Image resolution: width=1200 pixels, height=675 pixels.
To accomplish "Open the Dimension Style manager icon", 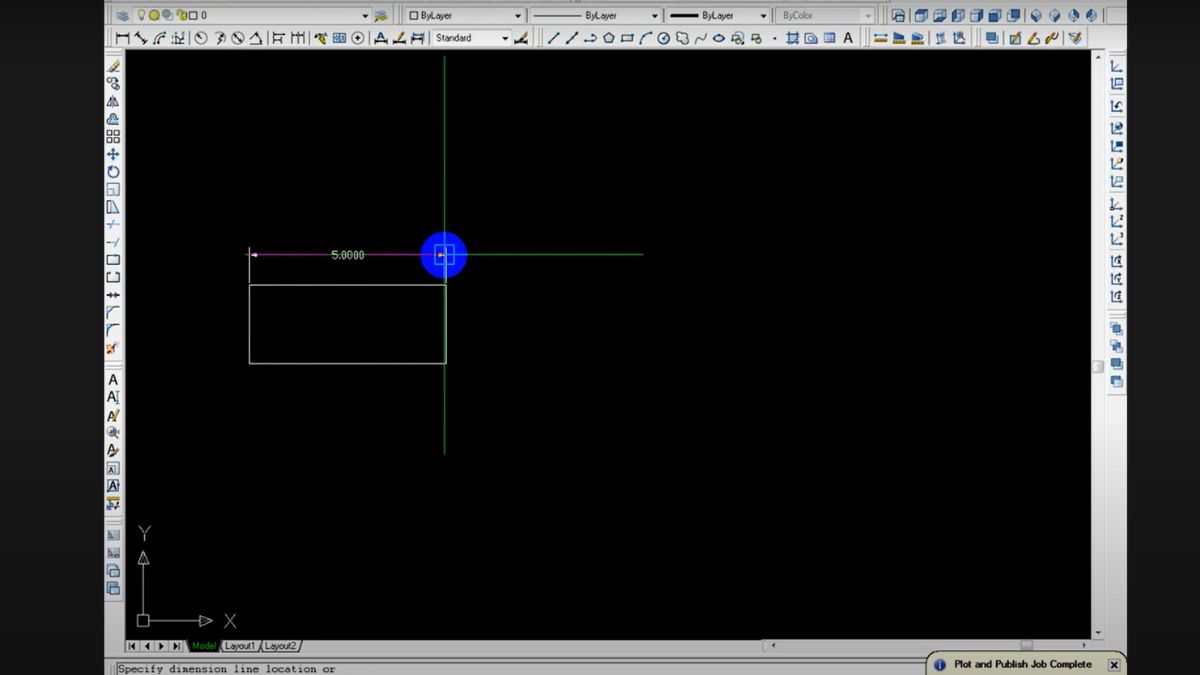I will point(520,38).
